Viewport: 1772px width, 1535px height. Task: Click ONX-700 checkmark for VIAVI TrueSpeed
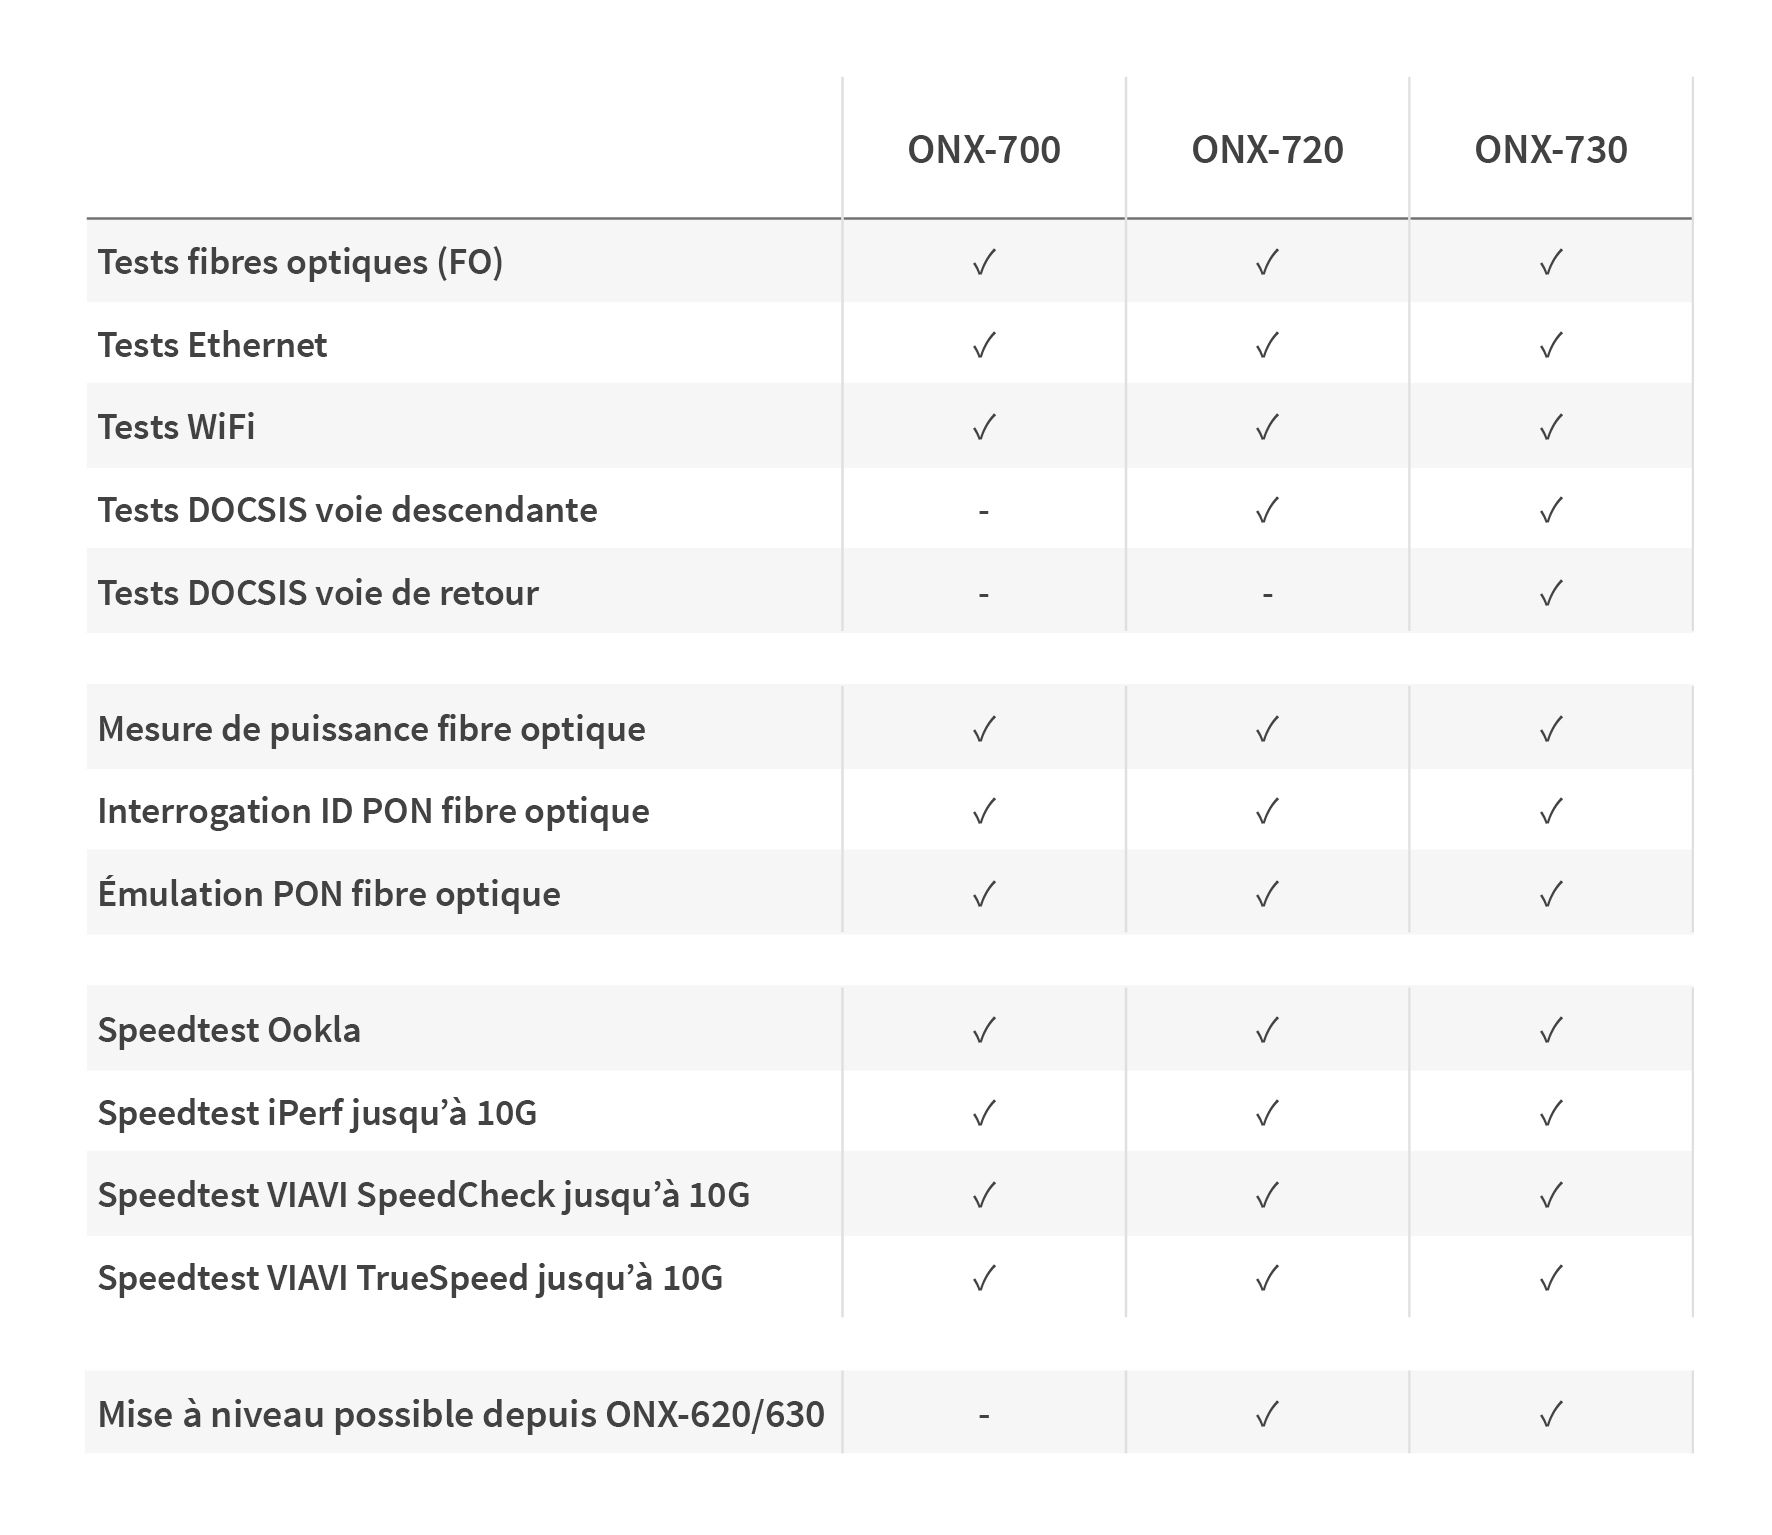pos(984,1278)
